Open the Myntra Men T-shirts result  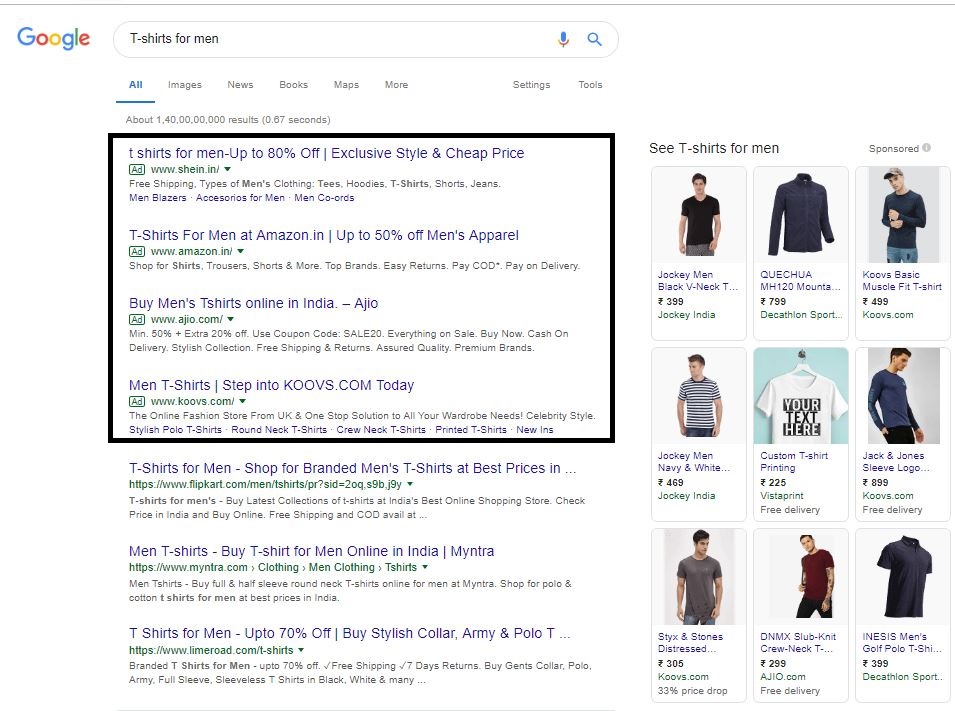click(x=311, y=551)
